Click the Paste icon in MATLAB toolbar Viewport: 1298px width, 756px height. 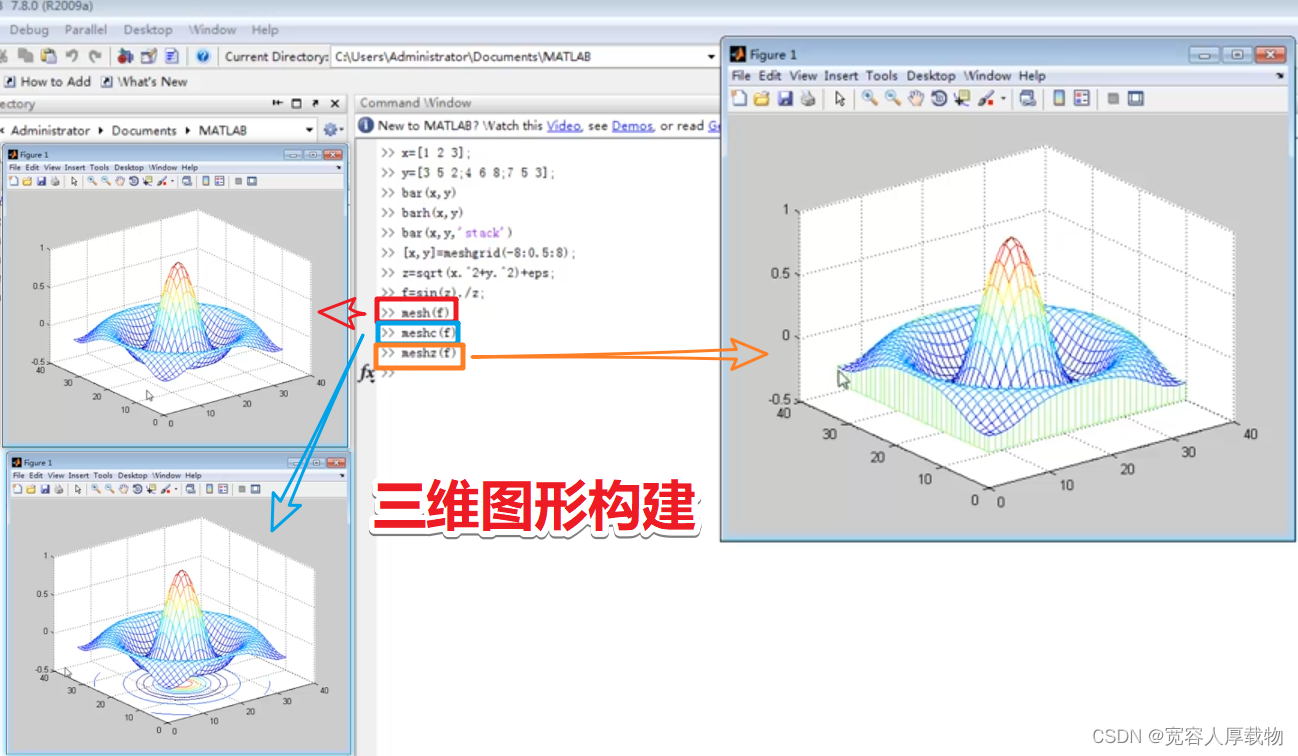point(49,56)
